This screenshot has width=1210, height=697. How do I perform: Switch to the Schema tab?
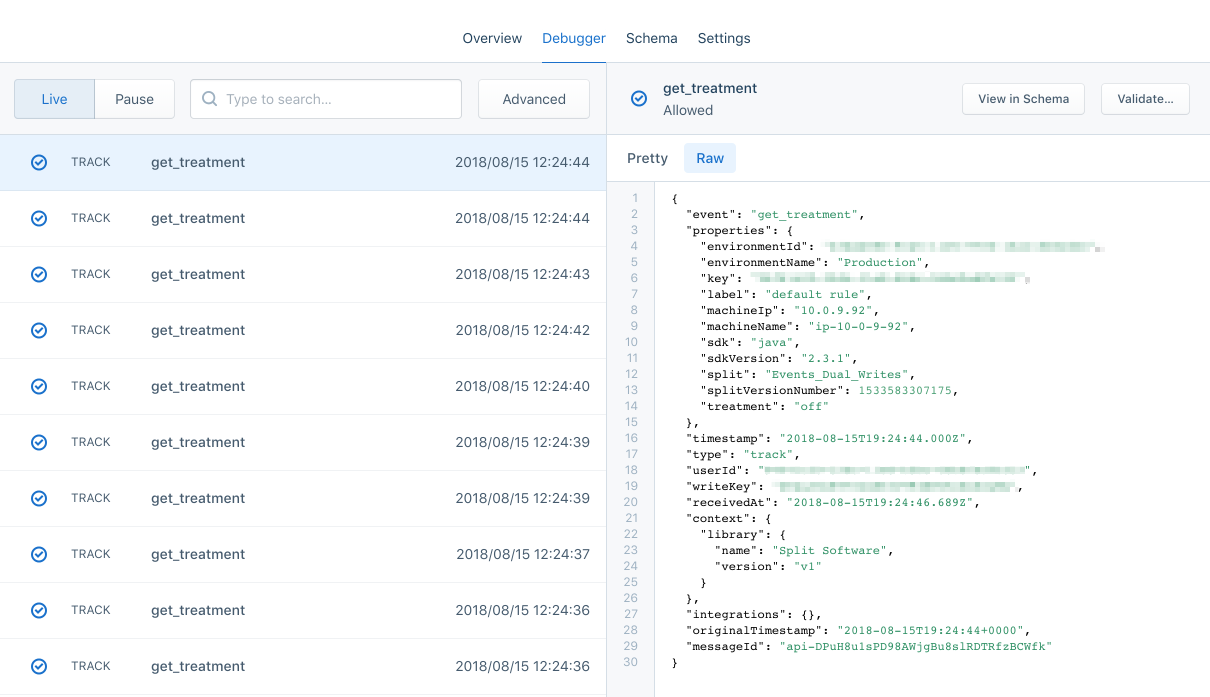click(x=651, y=38)
